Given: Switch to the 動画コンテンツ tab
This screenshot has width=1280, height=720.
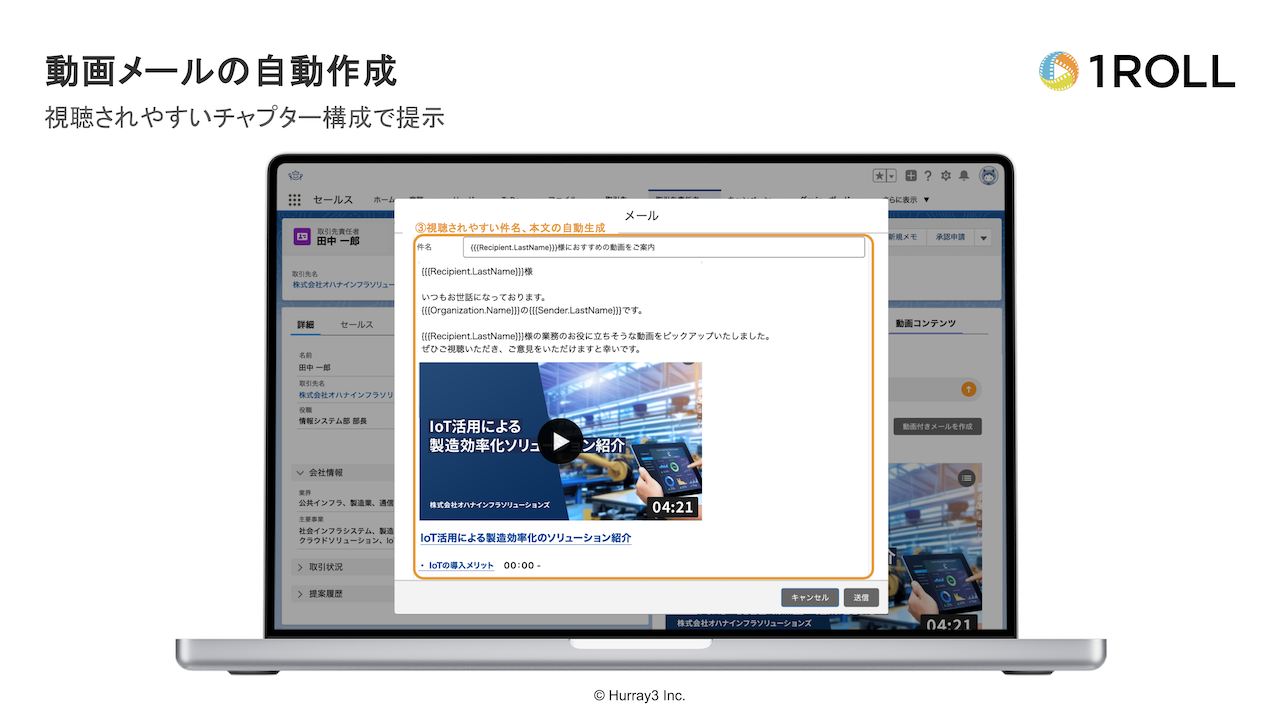Looking at the screenshot, I should (926, 323).
